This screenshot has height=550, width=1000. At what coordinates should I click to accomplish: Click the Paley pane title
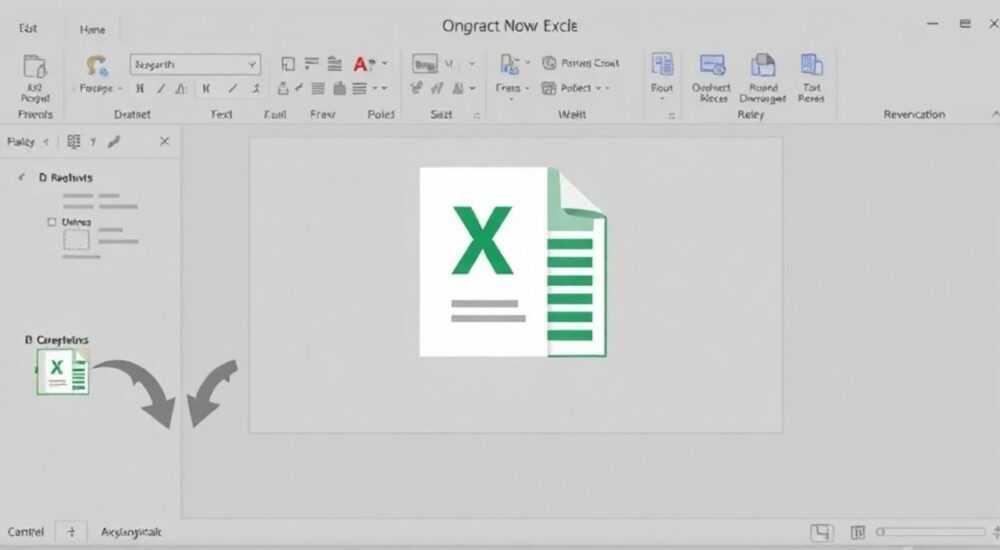(20, 142)
